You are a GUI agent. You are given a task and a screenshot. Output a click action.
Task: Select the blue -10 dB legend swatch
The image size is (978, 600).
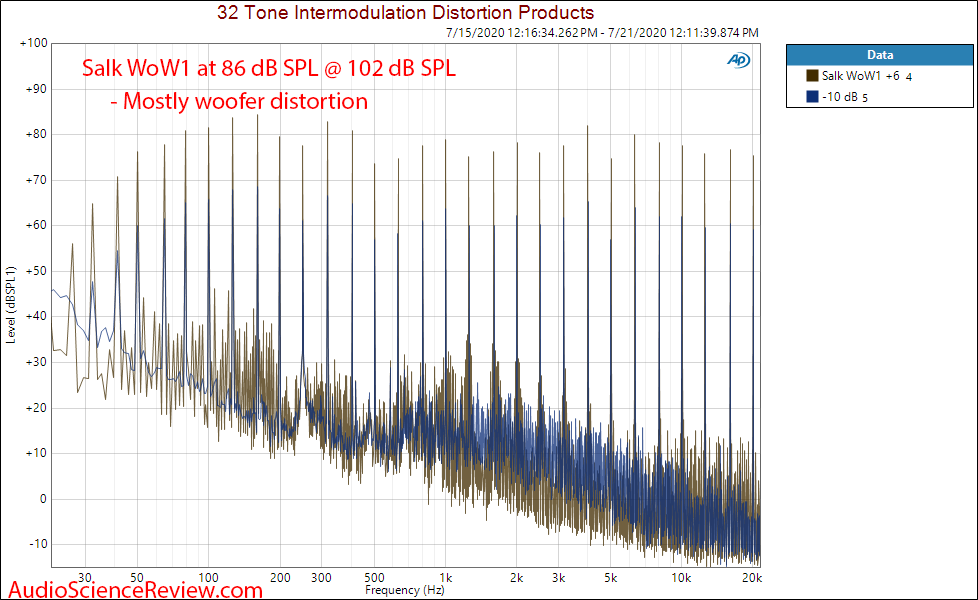pos(812,96)
